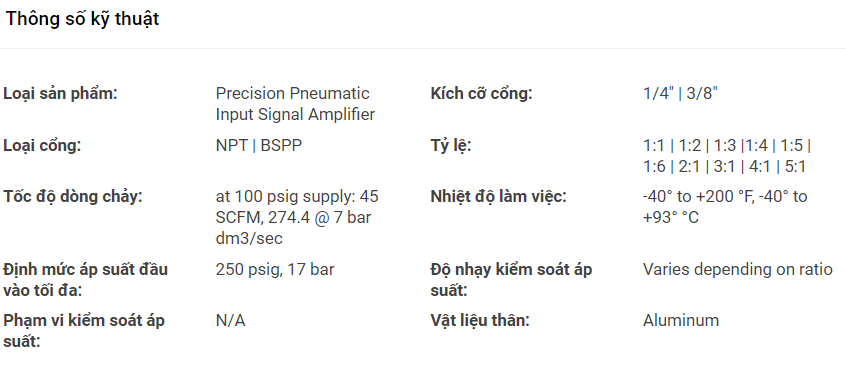846x383 pixels.
Task: Select 'Phạm vi kiểm soát áp suất:' label
Action: click(84, 331)
